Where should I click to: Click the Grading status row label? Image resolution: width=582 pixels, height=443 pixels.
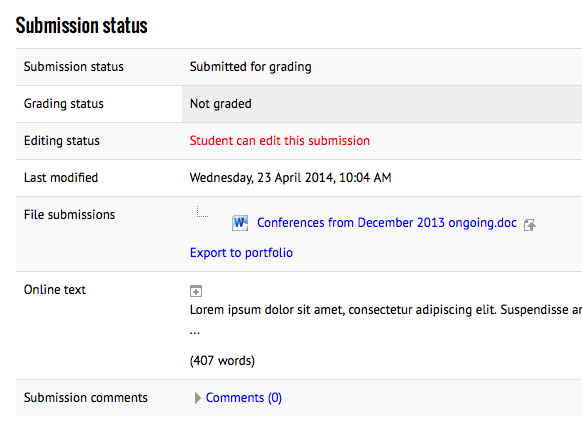[64, 104]
